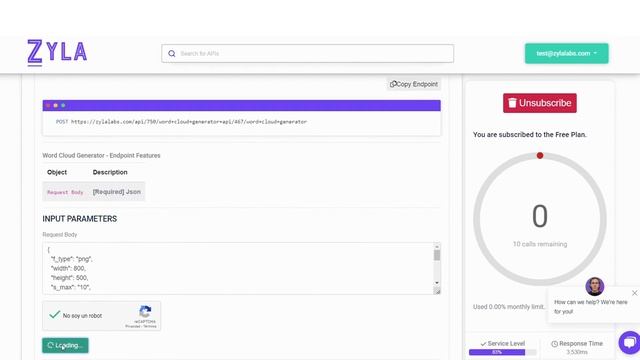Click the Loading button
The height and width of the screenshot is (360, 640).
[x=65, y=345]
